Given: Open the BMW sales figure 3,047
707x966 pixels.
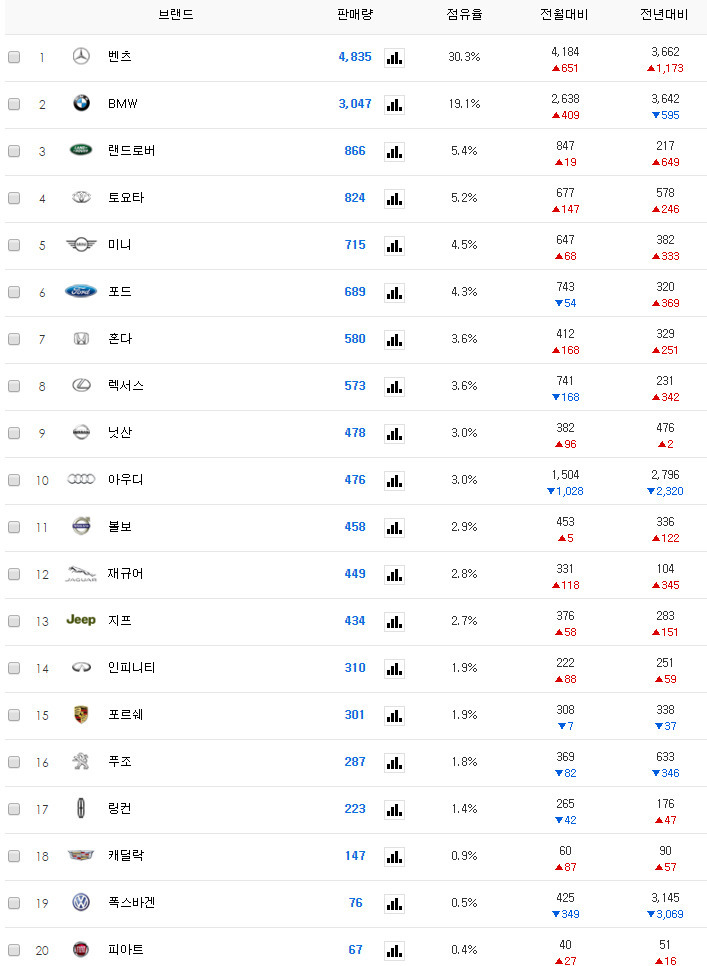Looking at the screenshot, I should pos(355,104).
